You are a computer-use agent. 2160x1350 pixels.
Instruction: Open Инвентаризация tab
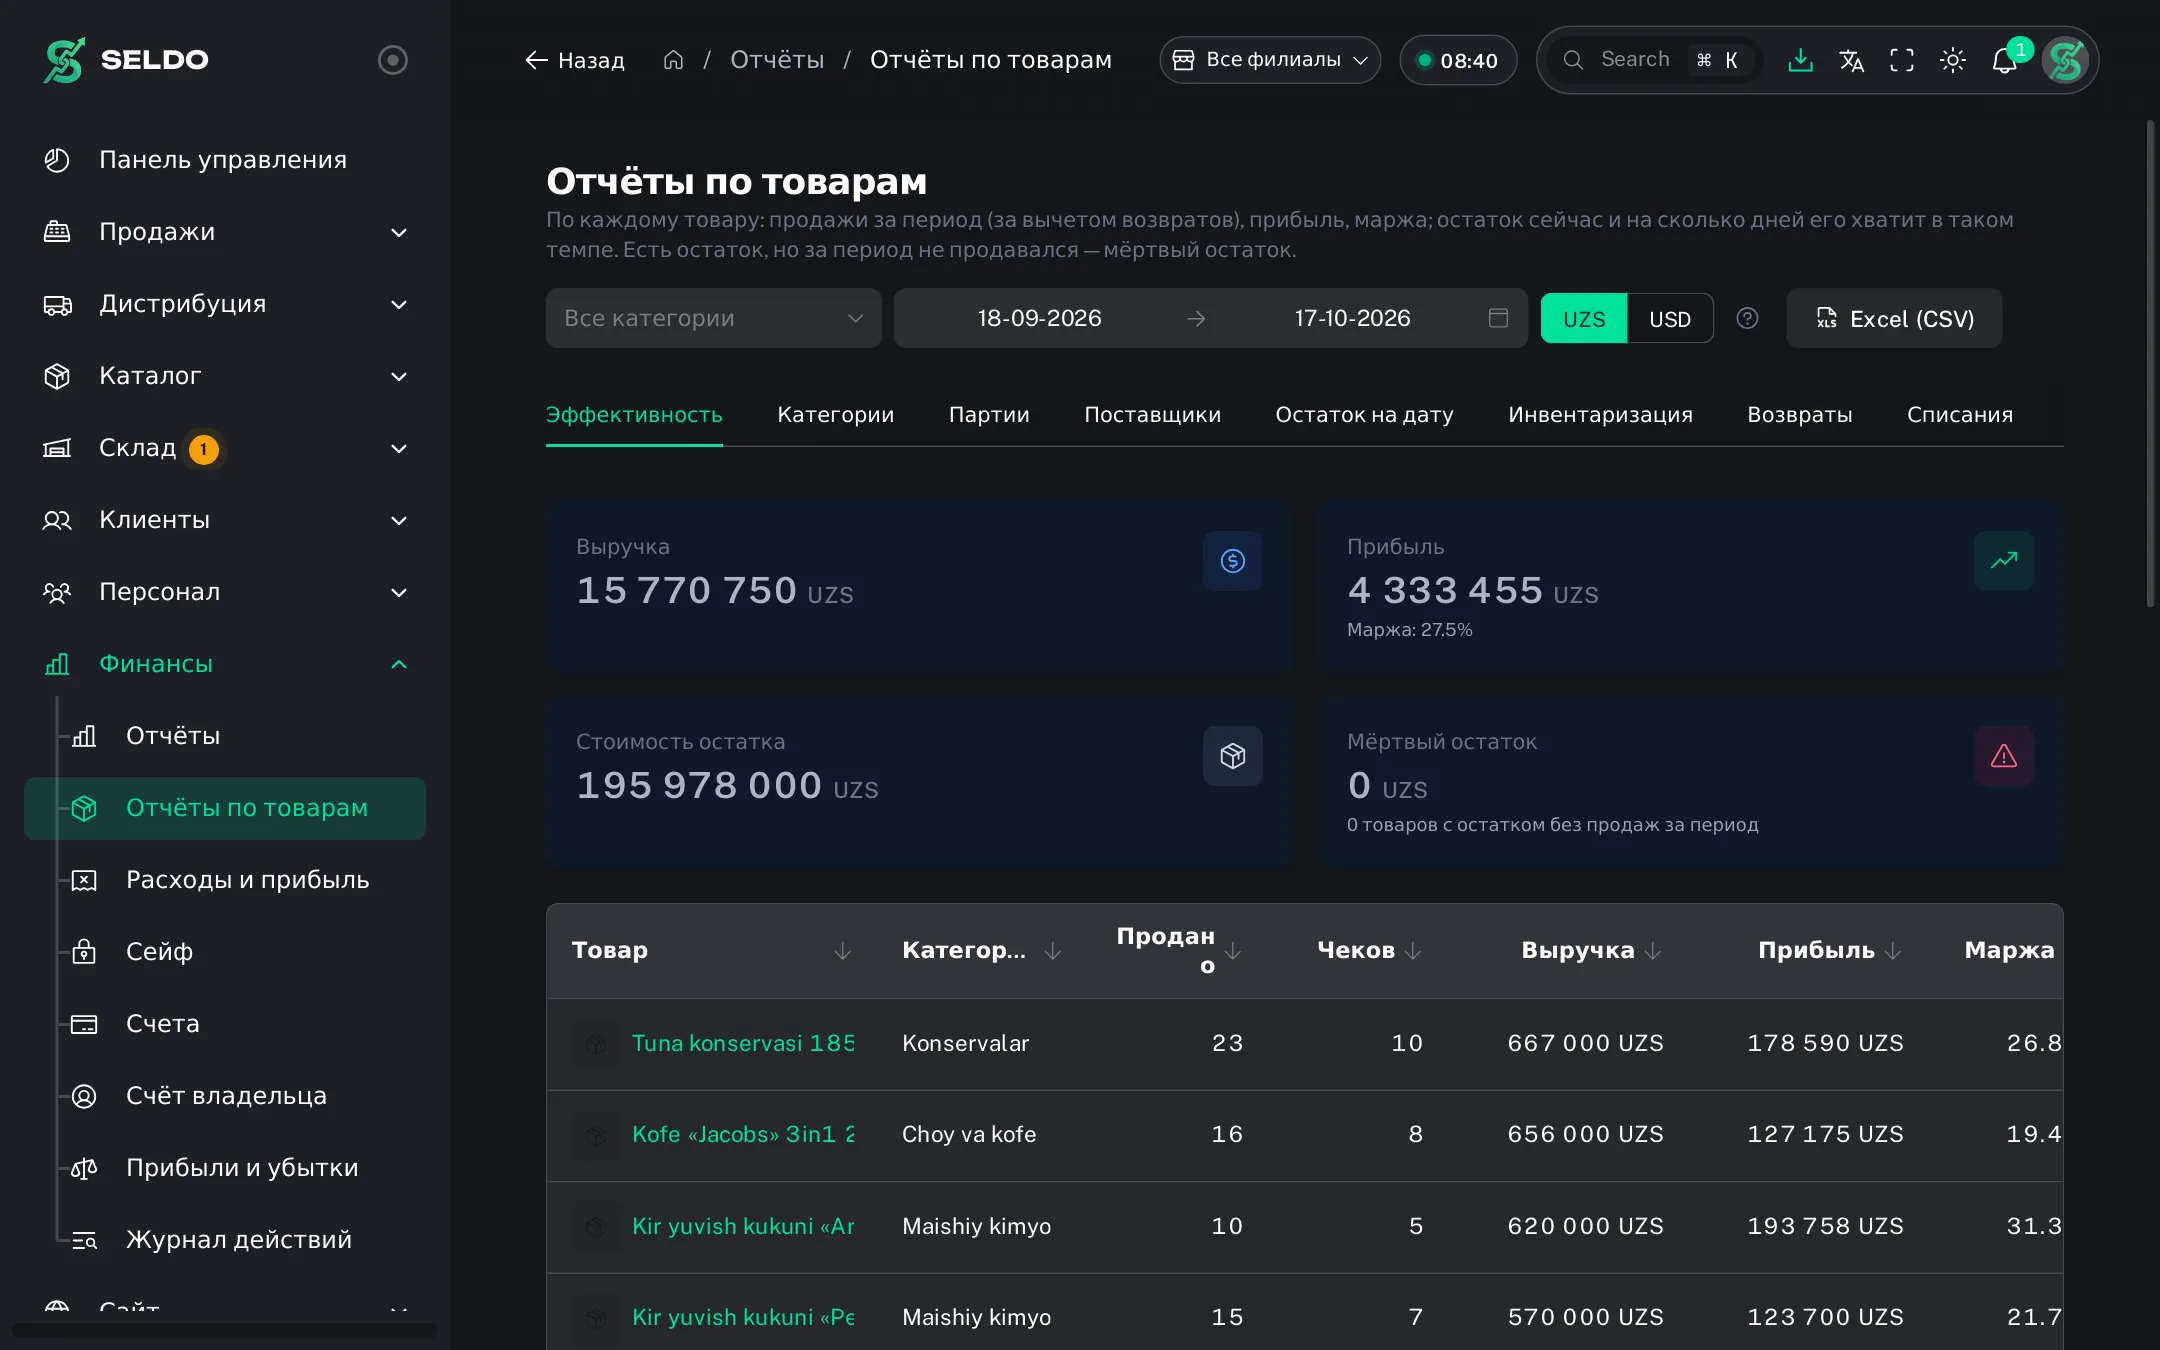1600,415
